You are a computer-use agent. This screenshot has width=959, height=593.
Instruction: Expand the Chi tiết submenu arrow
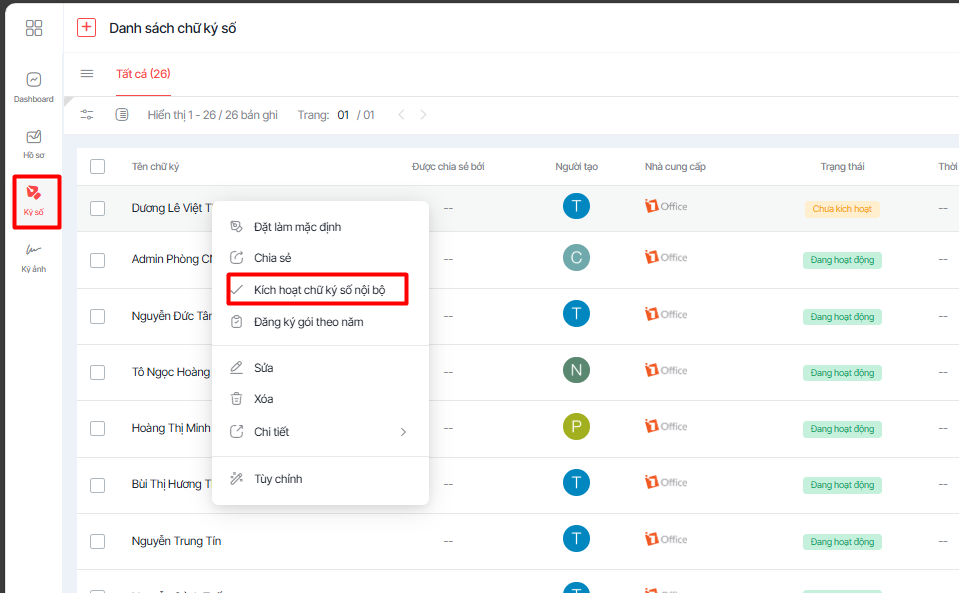tap(403, 432)
